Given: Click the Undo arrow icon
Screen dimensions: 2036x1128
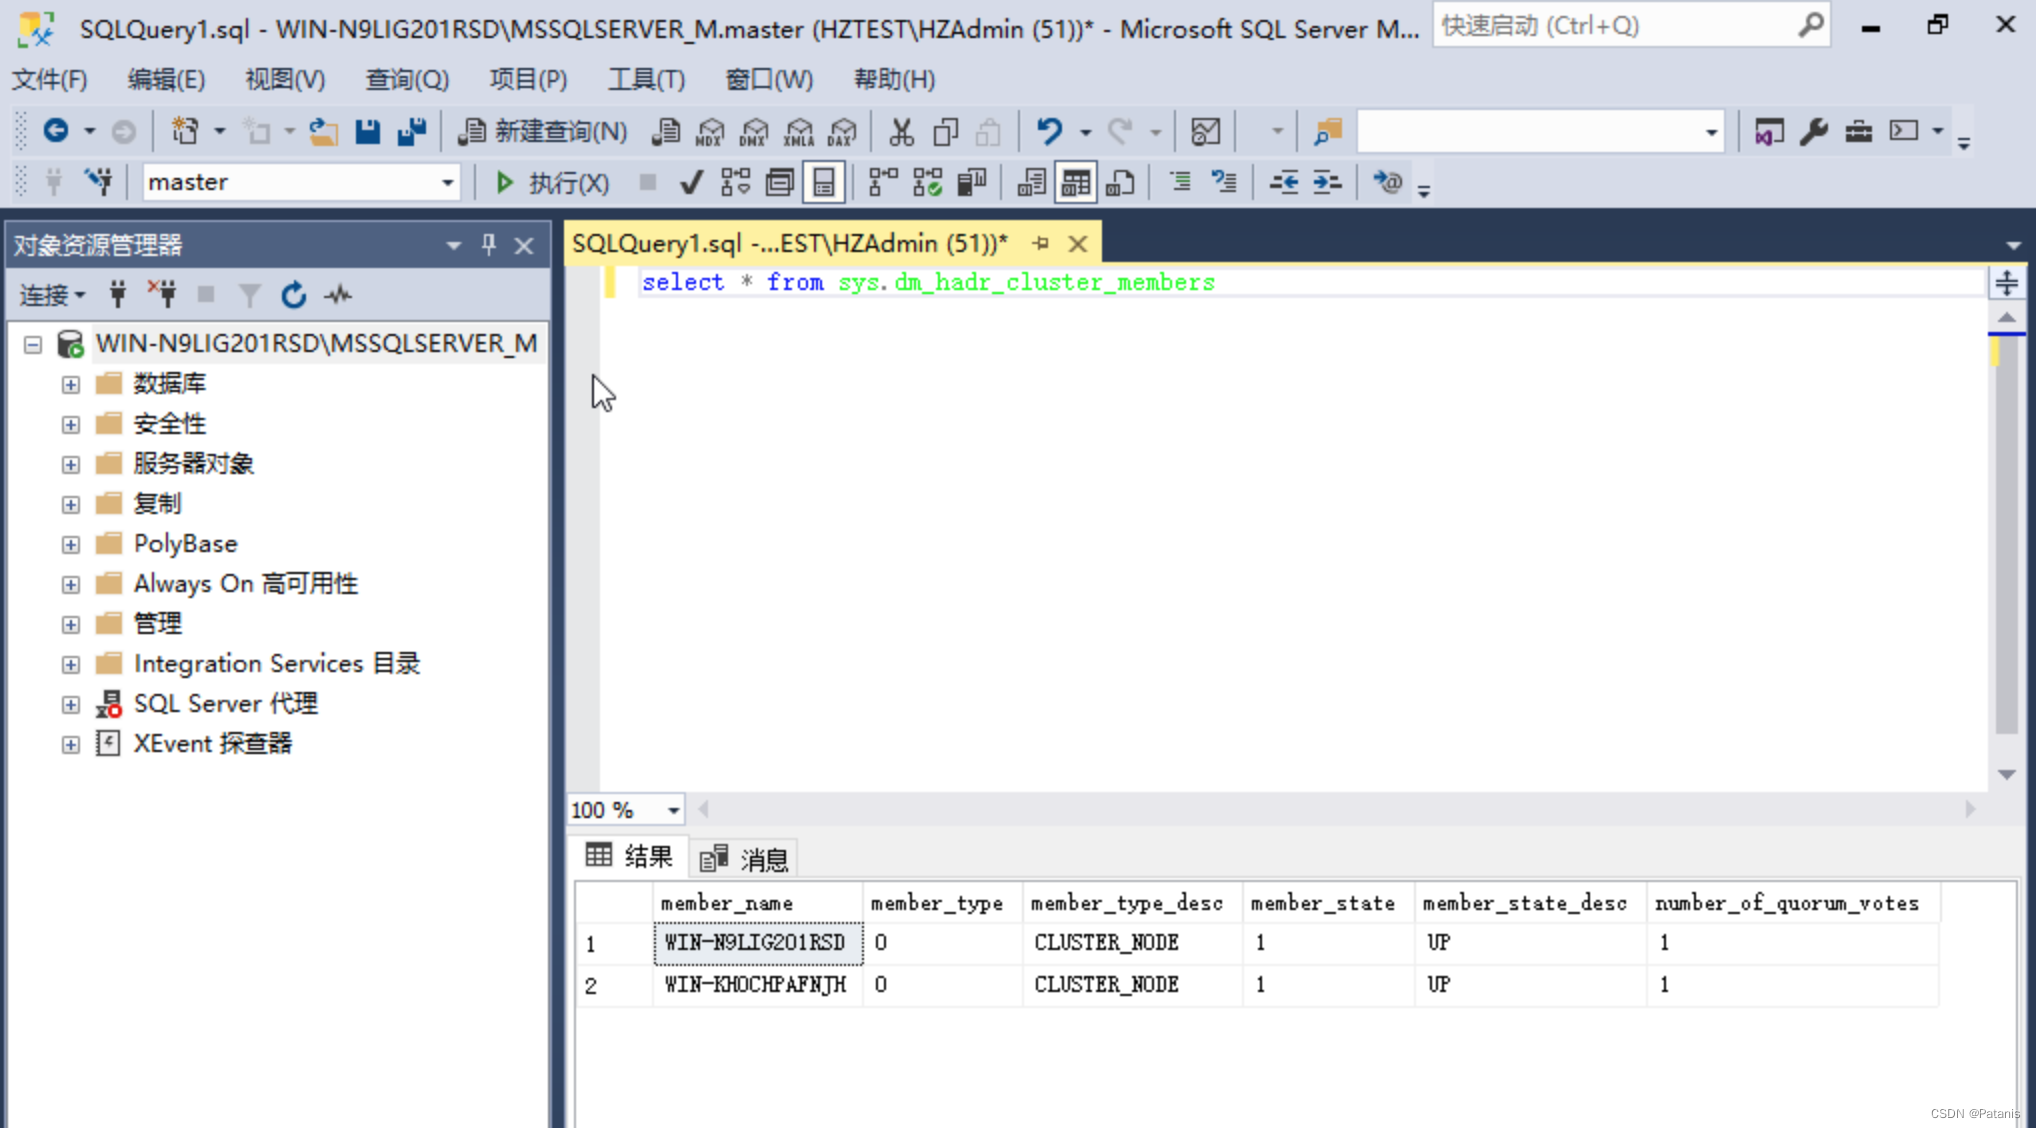Looking at the screenshot, I should coord(1048,131).
